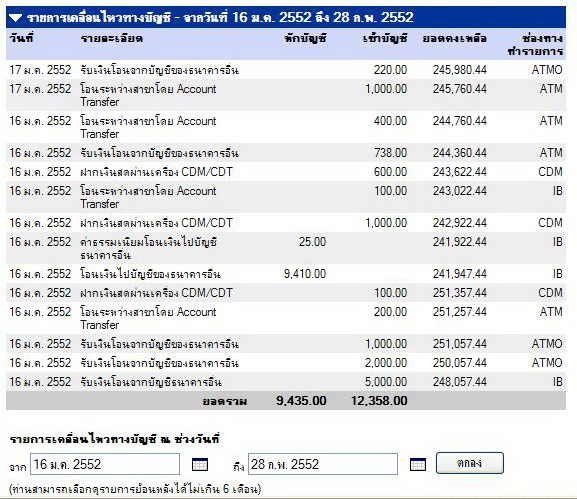Image resolution: width=577 pixels, height=499 pixels.
Task: Click the หักบัญชี debit column header
Action: 305,38
